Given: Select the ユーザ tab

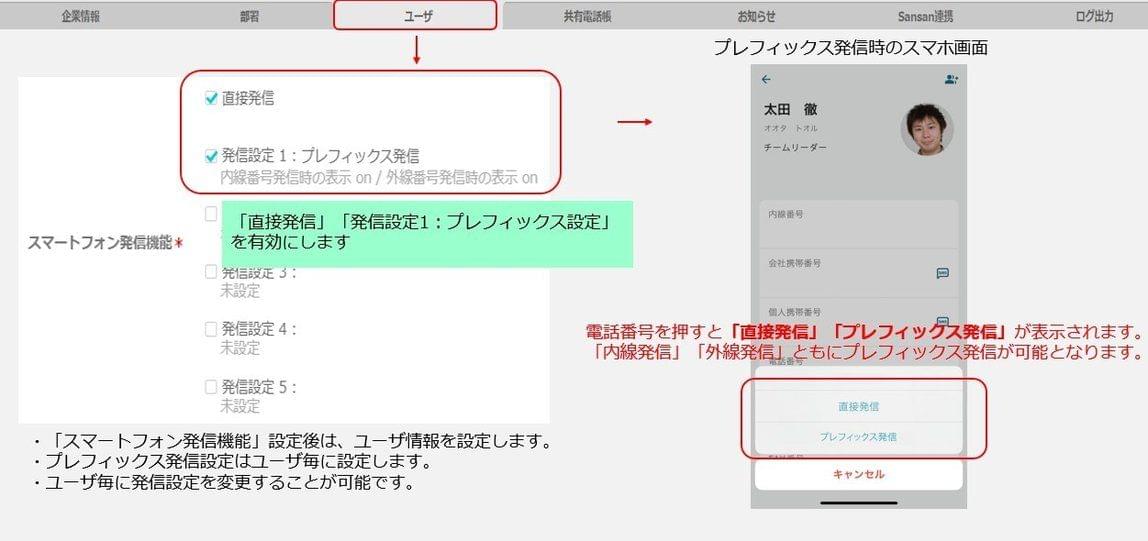Looking at the screenshot, I should (x=415, y=15).
